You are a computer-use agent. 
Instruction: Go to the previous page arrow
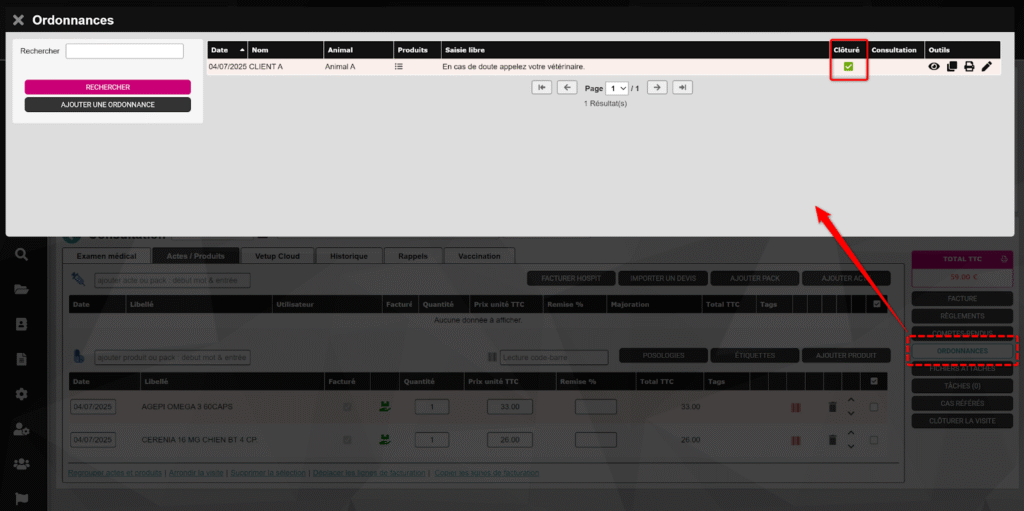click(567, 88)
